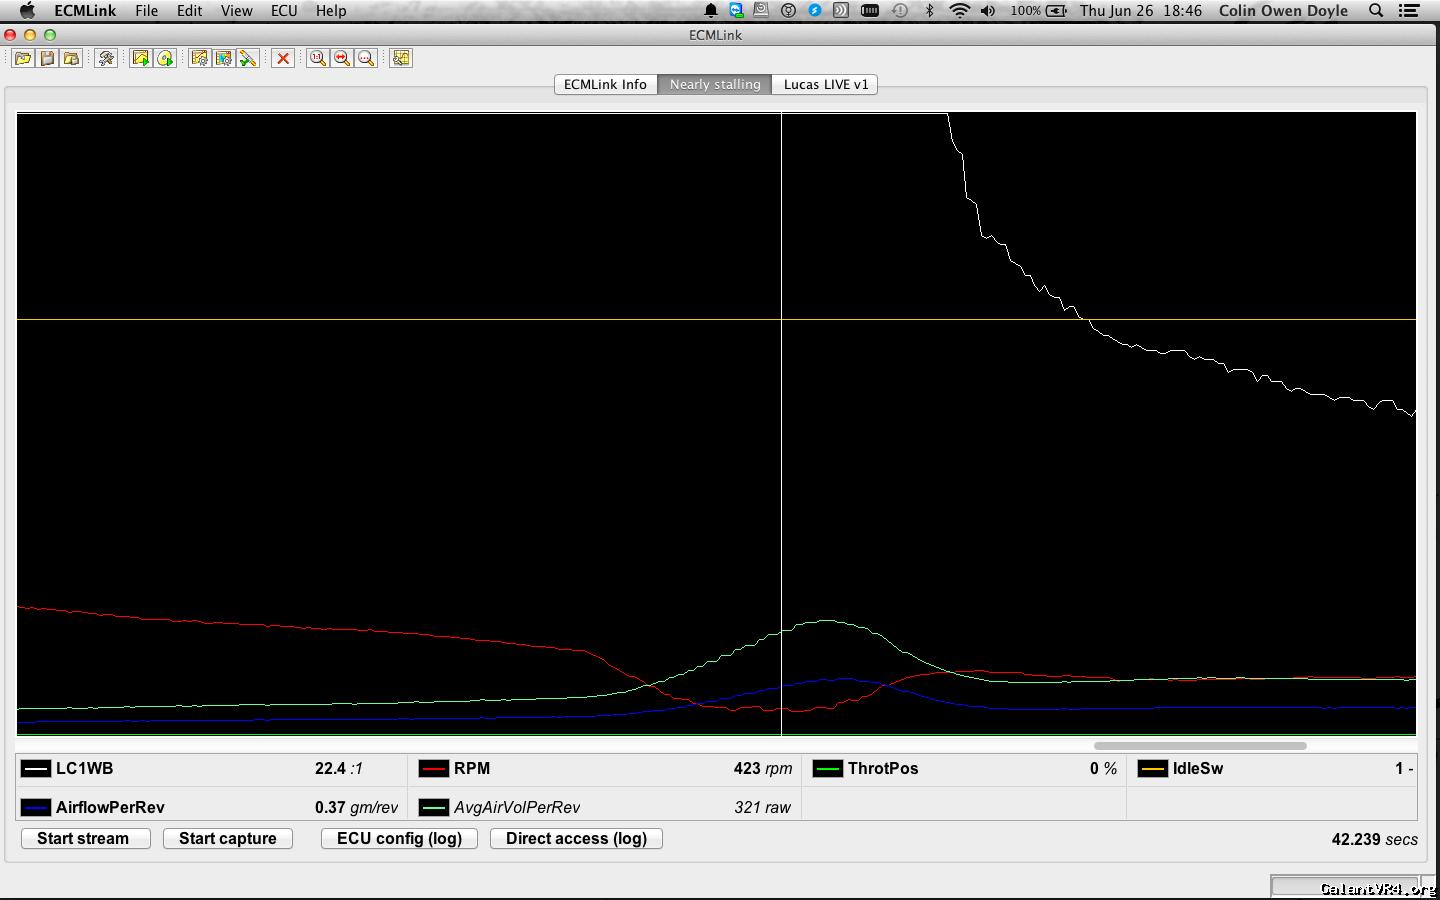The image size is (1440, 900).
Task: Click the open file folder icon
Action: pos(22,59)
